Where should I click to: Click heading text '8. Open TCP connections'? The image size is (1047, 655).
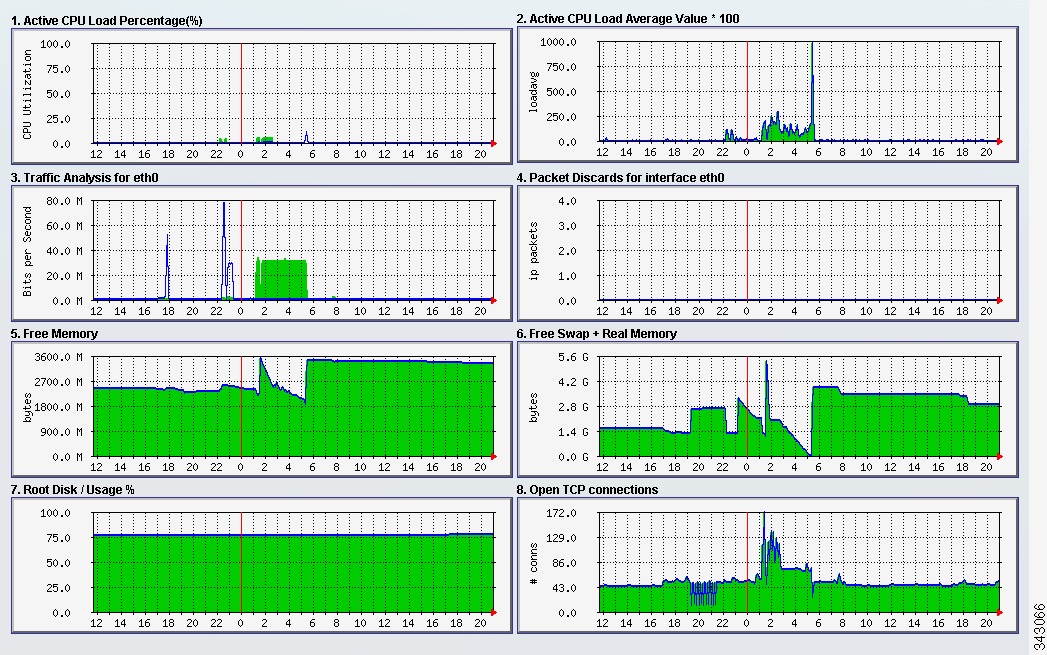pos(588,490)
